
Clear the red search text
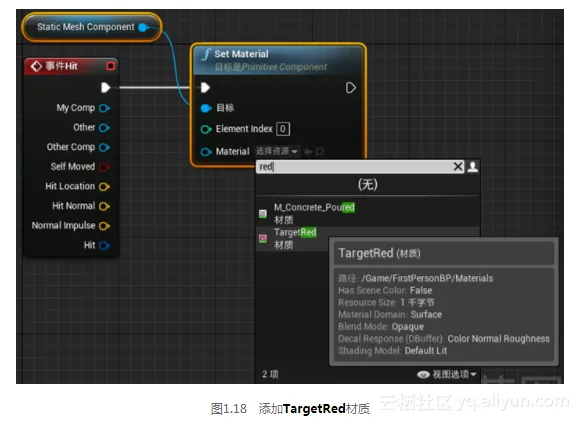point(458,166)
